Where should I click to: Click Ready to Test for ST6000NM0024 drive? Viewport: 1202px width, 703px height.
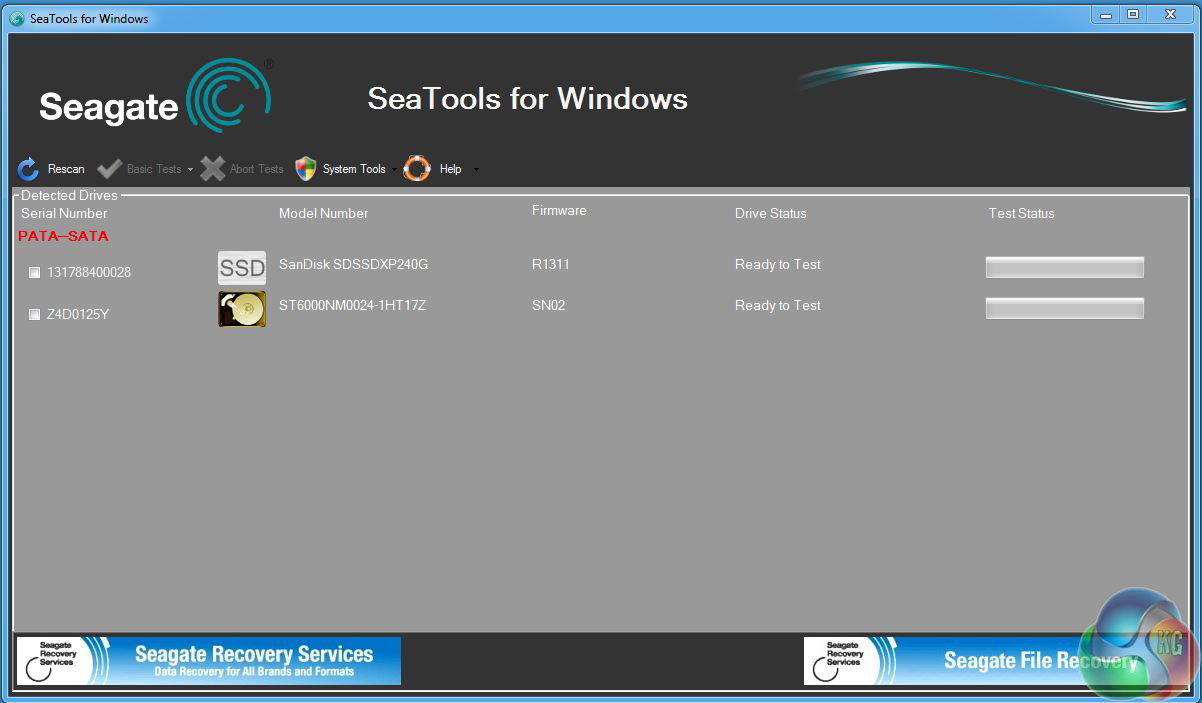coord(777,305)
